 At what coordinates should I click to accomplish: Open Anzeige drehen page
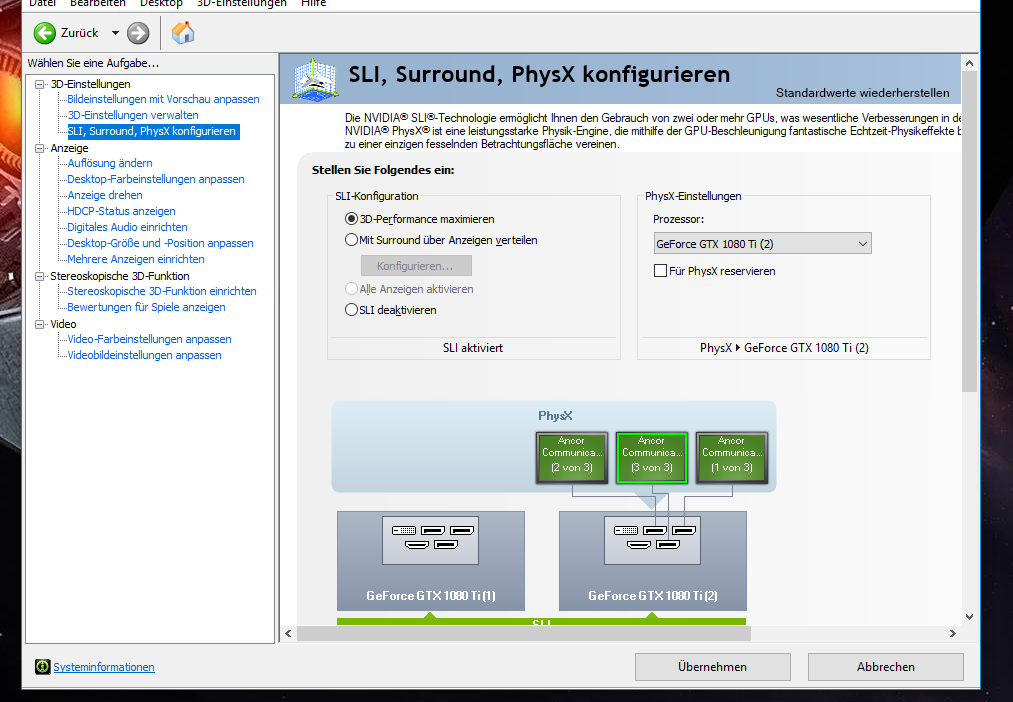[105, 195]
